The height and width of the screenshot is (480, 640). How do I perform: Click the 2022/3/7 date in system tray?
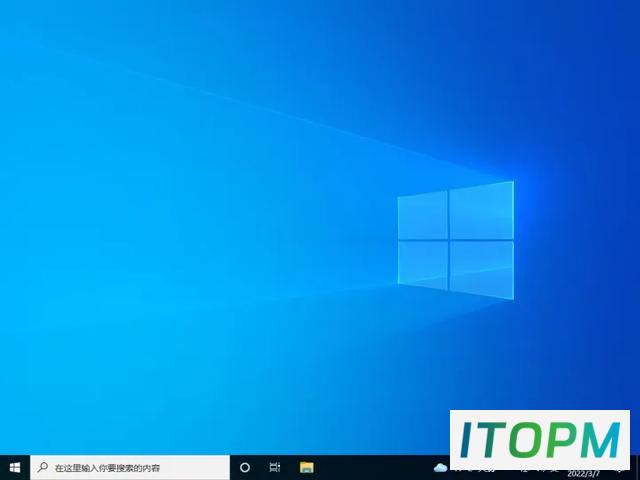click(x=584, y=474)
